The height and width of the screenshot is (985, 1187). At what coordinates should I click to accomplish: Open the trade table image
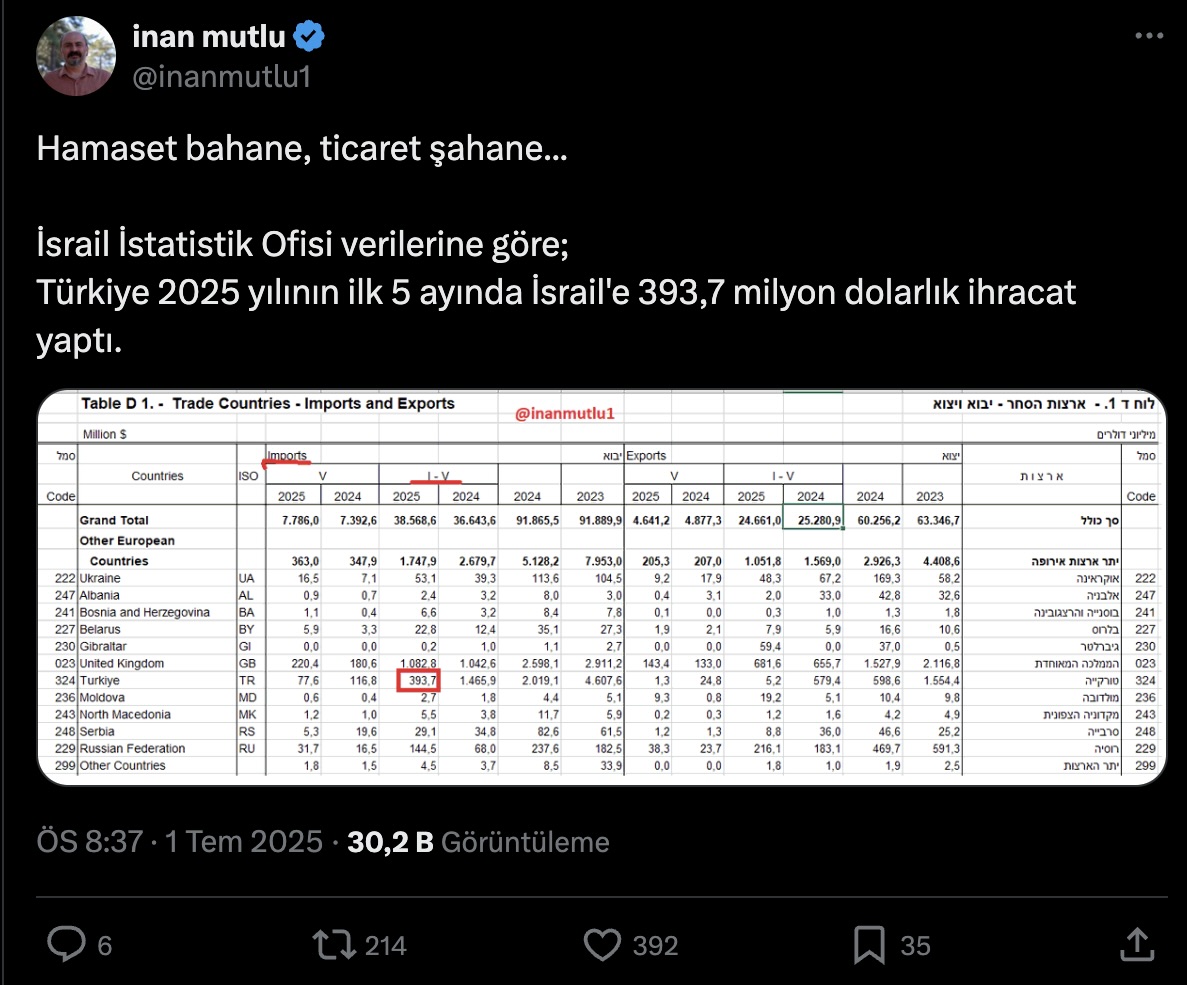point(602,588)
